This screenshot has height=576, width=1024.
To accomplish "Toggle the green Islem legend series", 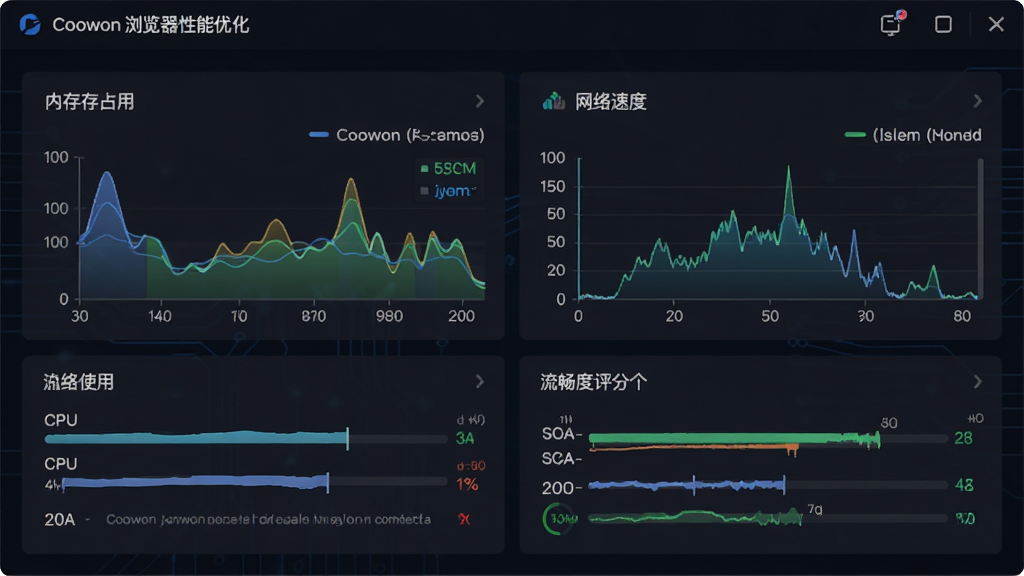I will (x=913, y=135).
